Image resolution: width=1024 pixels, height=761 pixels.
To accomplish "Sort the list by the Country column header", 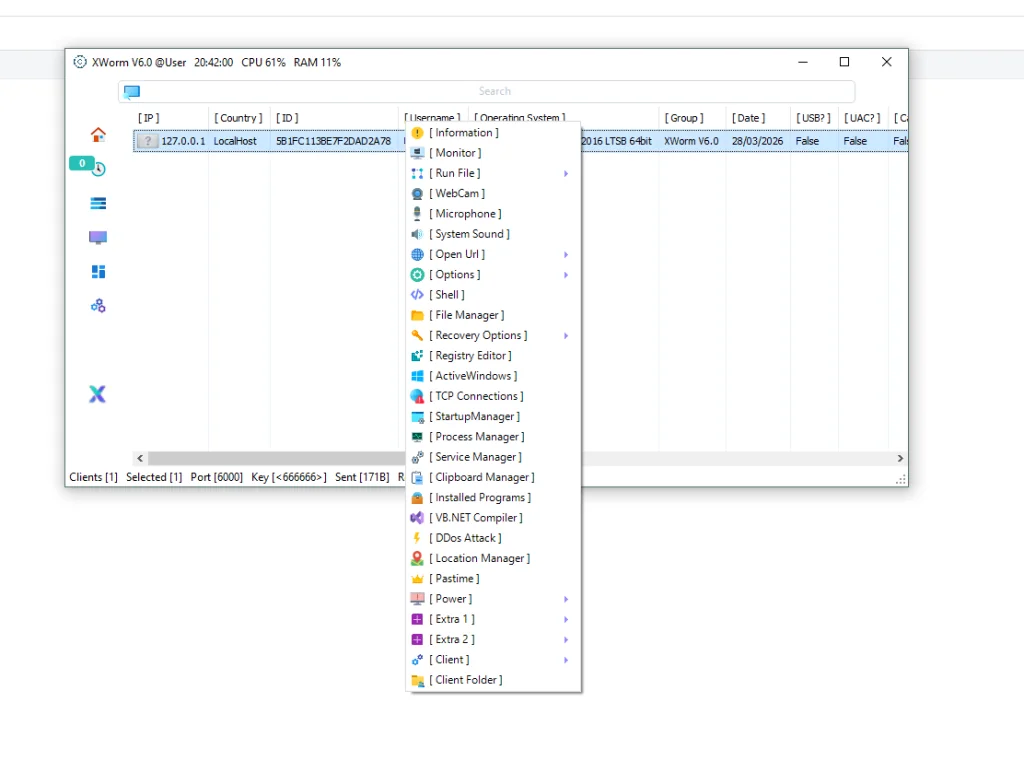I will coord(238,118).
